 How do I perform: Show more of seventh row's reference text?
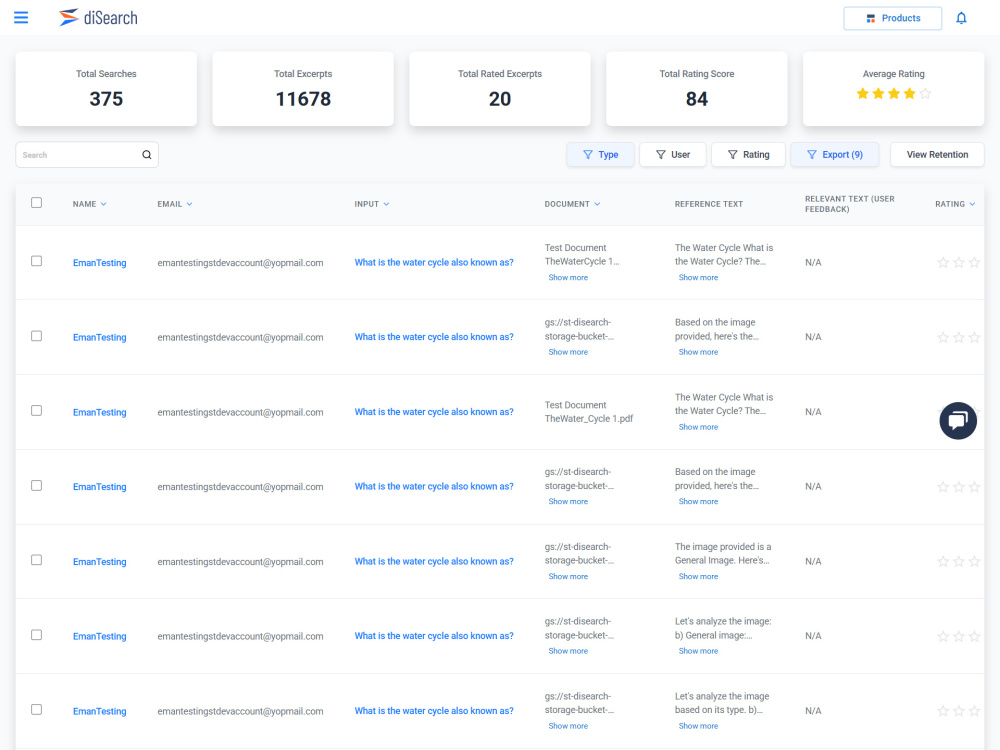[x=698, y=726]
